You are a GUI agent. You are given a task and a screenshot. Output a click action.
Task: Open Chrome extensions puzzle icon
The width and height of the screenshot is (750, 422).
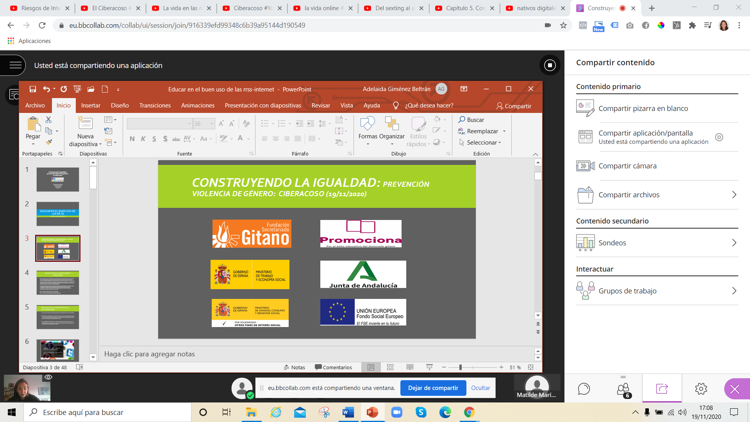tap(692, 25)
